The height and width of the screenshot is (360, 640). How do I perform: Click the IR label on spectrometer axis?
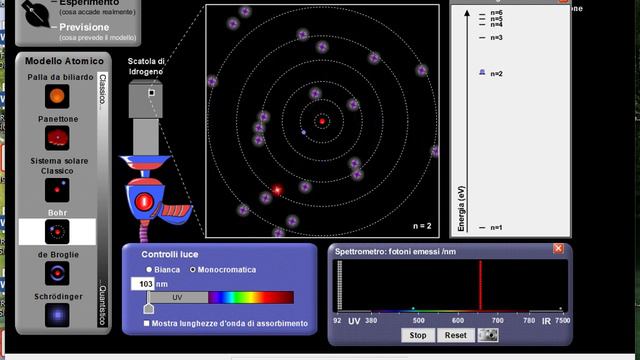pyautogui.click(x=546, y=321)
